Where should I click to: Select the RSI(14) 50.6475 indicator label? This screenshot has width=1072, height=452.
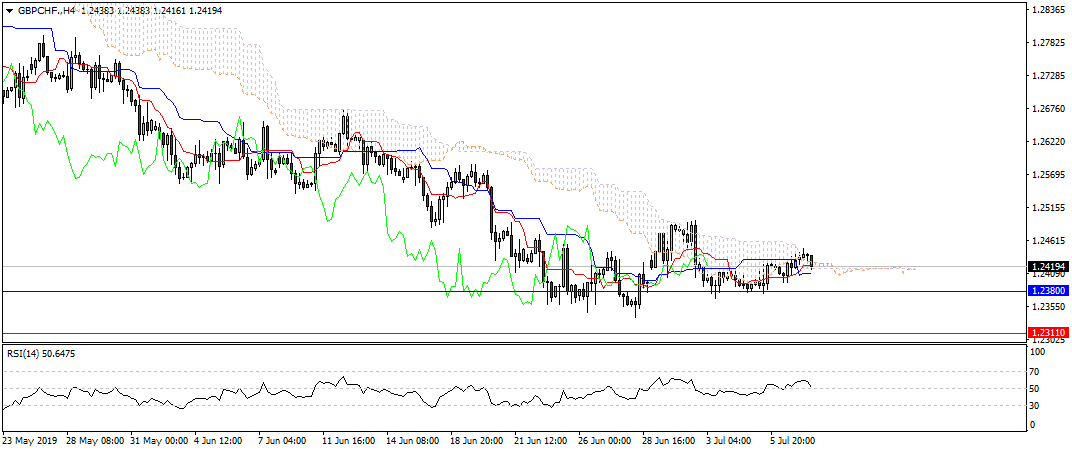tap(42, 353)
